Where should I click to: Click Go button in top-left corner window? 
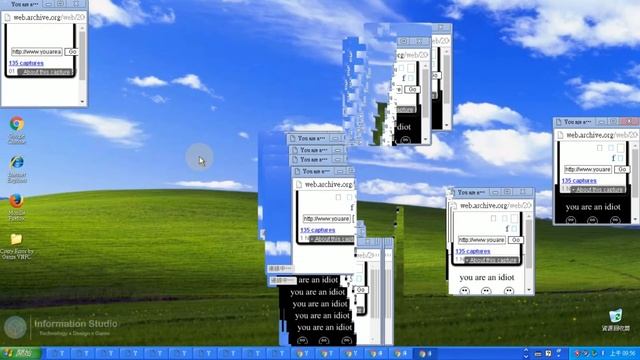point(72,52)
